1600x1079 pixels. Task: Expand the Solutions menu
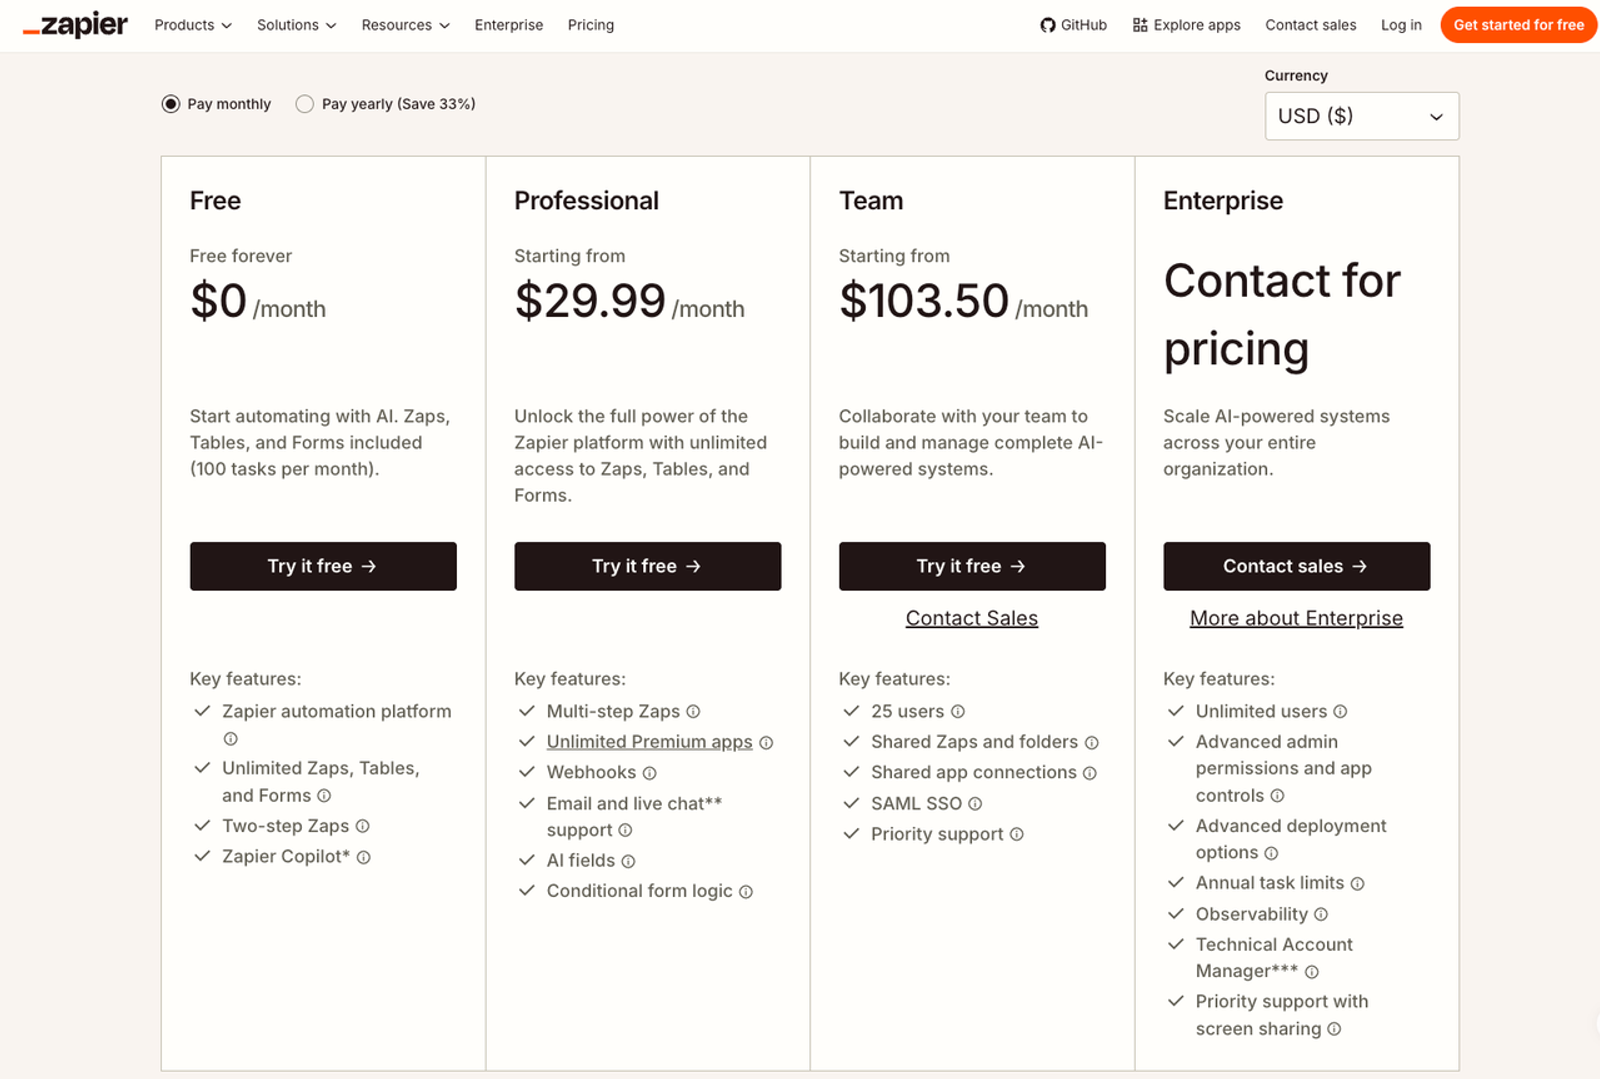[x=296, y=25]
